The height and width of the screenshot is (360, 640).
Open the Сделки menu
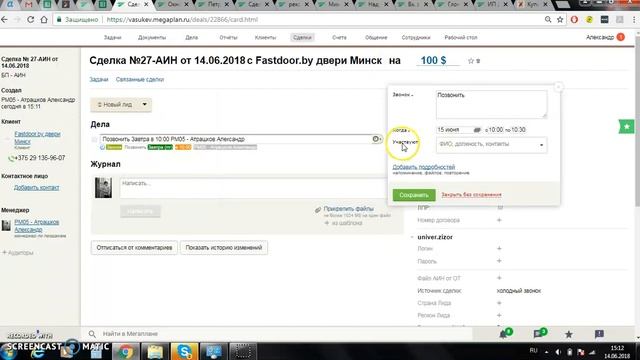pyautogui.click(x=302, y=38)
